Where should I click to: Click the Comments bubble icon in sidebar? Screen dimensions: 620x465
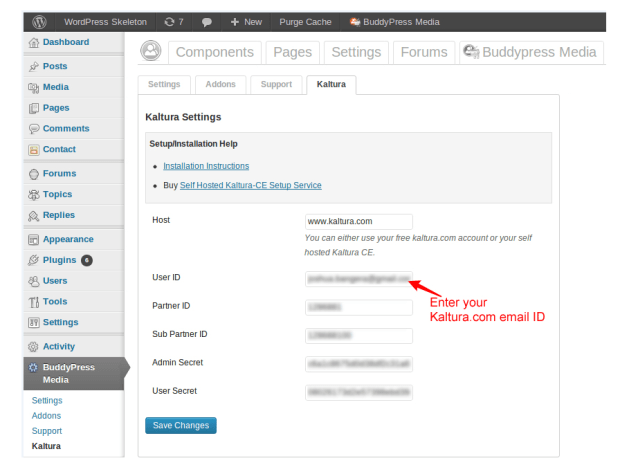[x=34, y=129]
